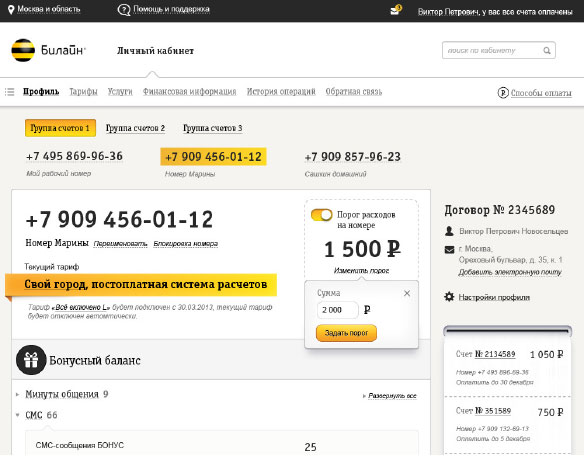
Task: Open the Тарифы tab
Action: (x=83, y=91)
